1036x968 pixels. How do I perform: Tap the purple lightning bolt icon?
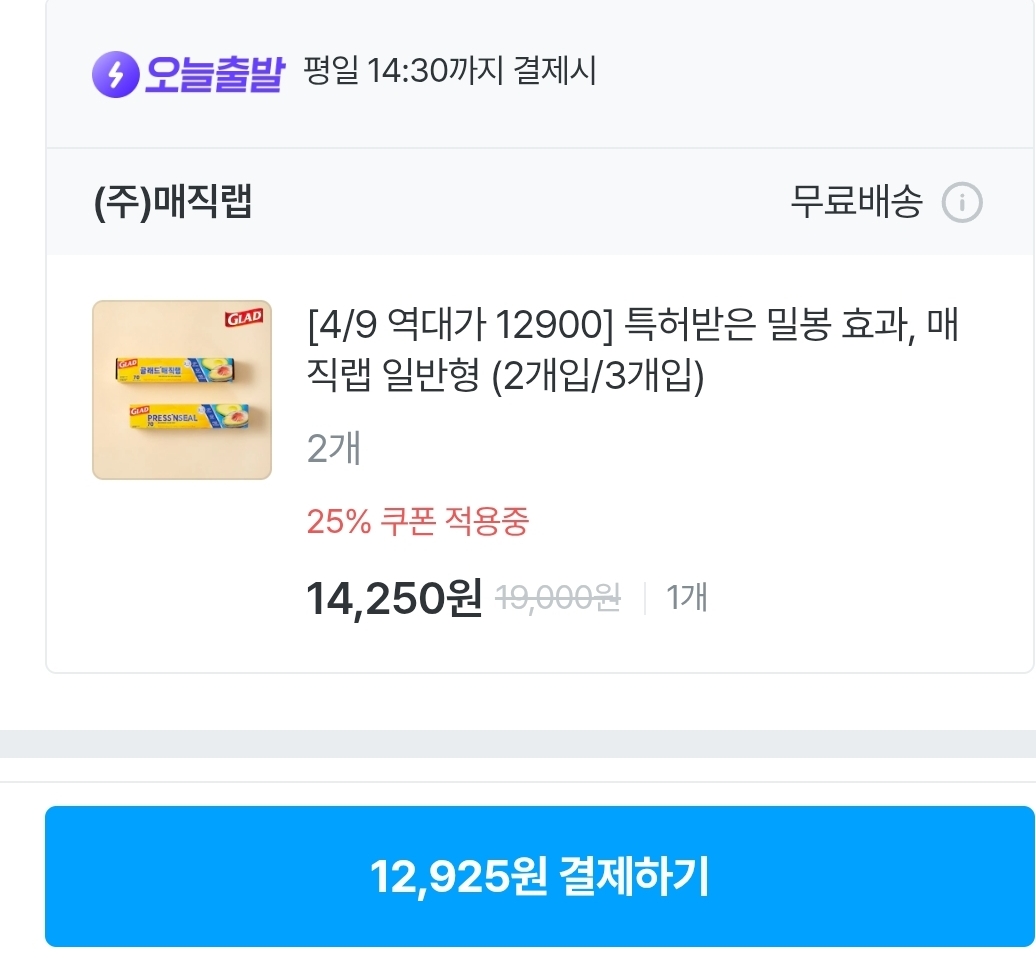pyautogui.click(x=115, y=74)
